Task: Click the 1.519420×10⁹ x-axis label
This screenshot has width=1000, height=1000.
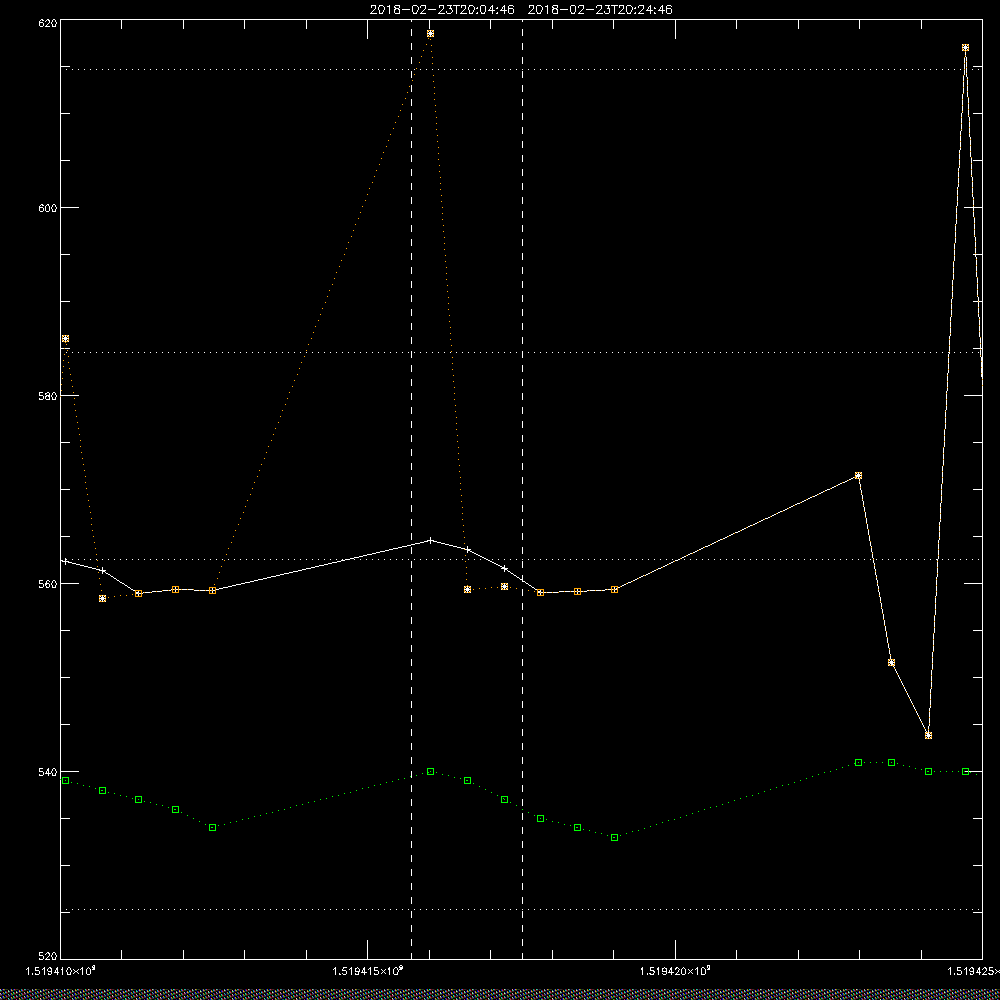Action: (675, 971)
